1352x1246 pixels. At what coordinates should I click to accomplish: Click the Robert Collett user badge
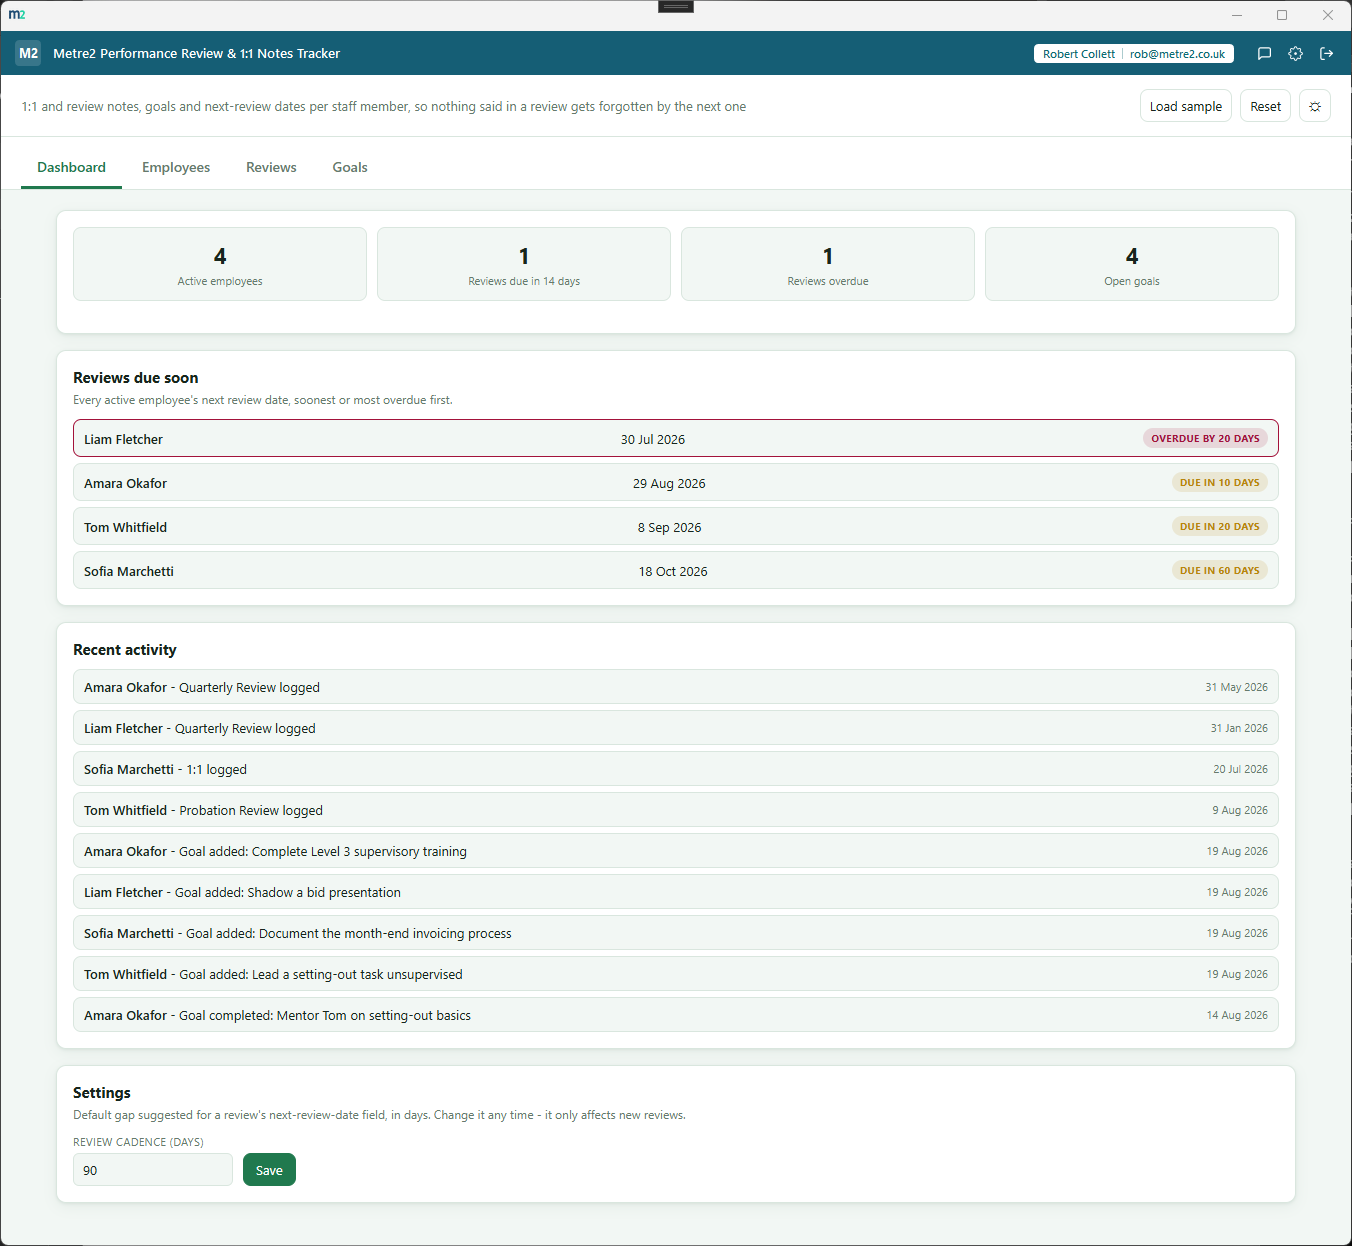[1133, 54]
